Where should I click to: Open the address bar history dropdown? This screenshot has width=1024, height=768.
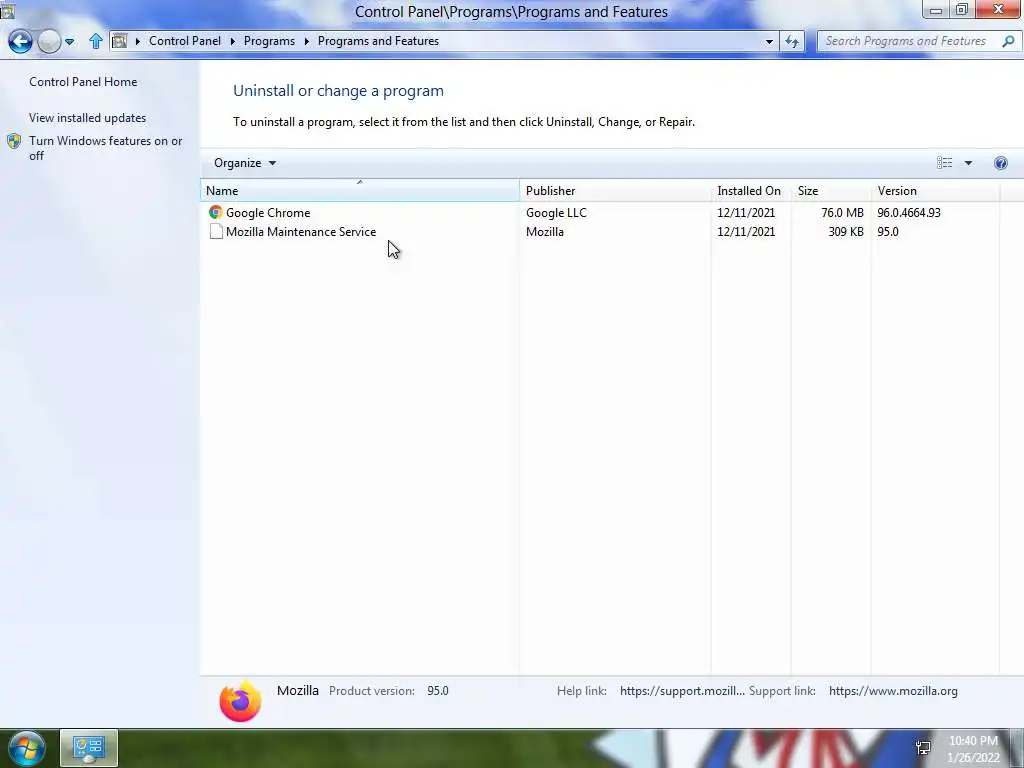[769, 41]
